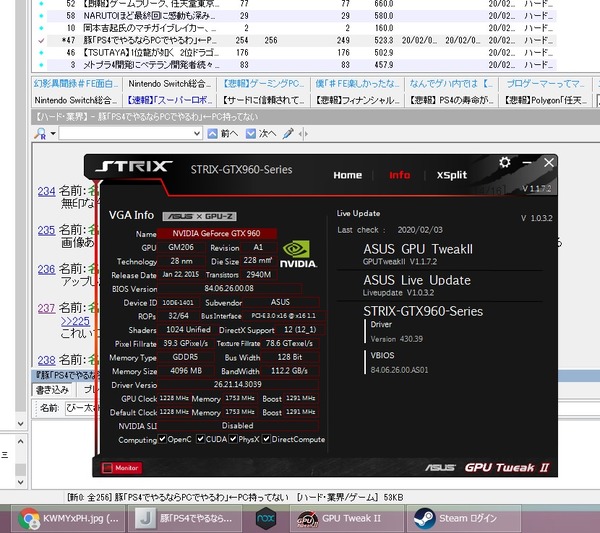This screenshot has width=600, height=533.
Task: Click the pencil highlight icon in search bar
Action: pyautogui.click(x=288, y=134)
